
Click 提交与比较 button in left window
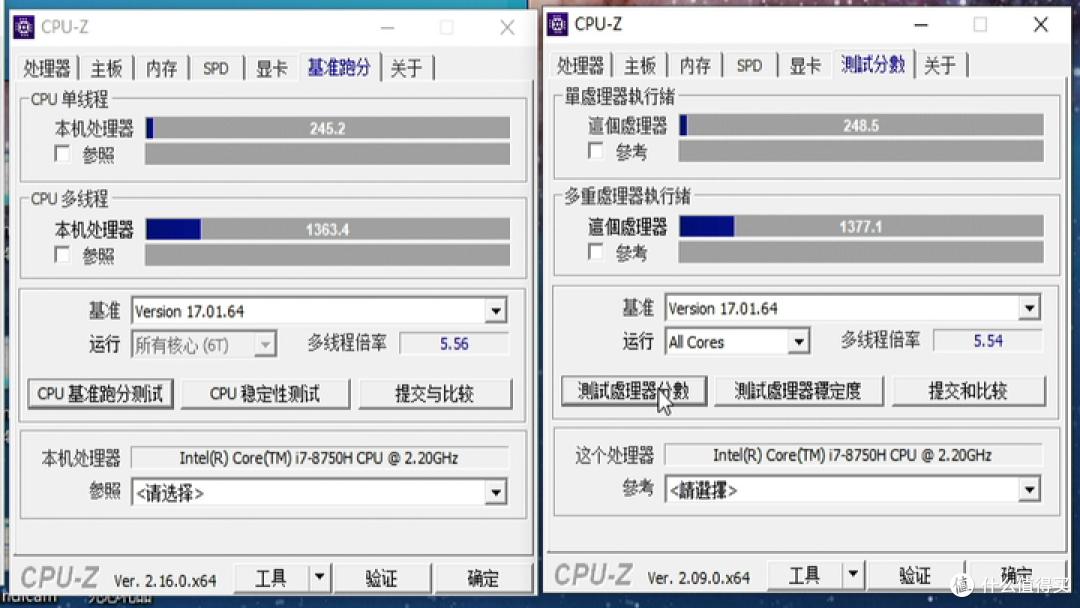point(435,394)
